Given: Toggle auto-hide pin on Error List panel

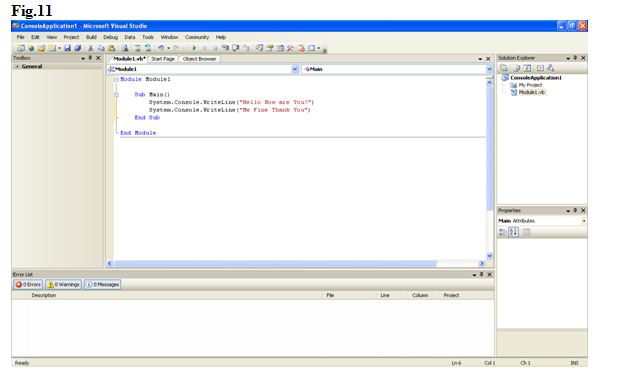Looking at the screenshot, I should tap(482, 274).
